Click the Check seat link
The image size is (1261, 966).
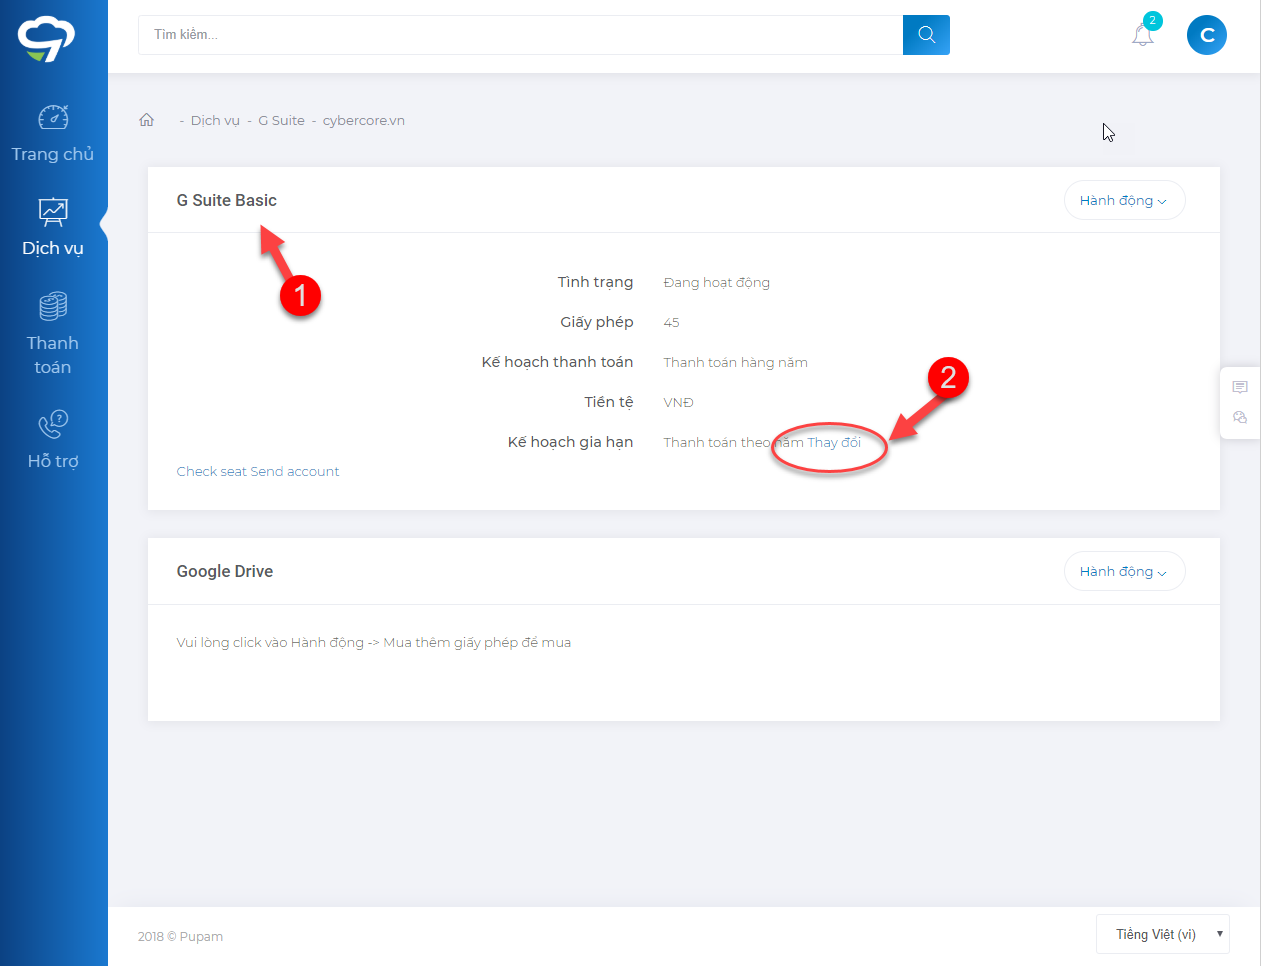pos(212,472)
